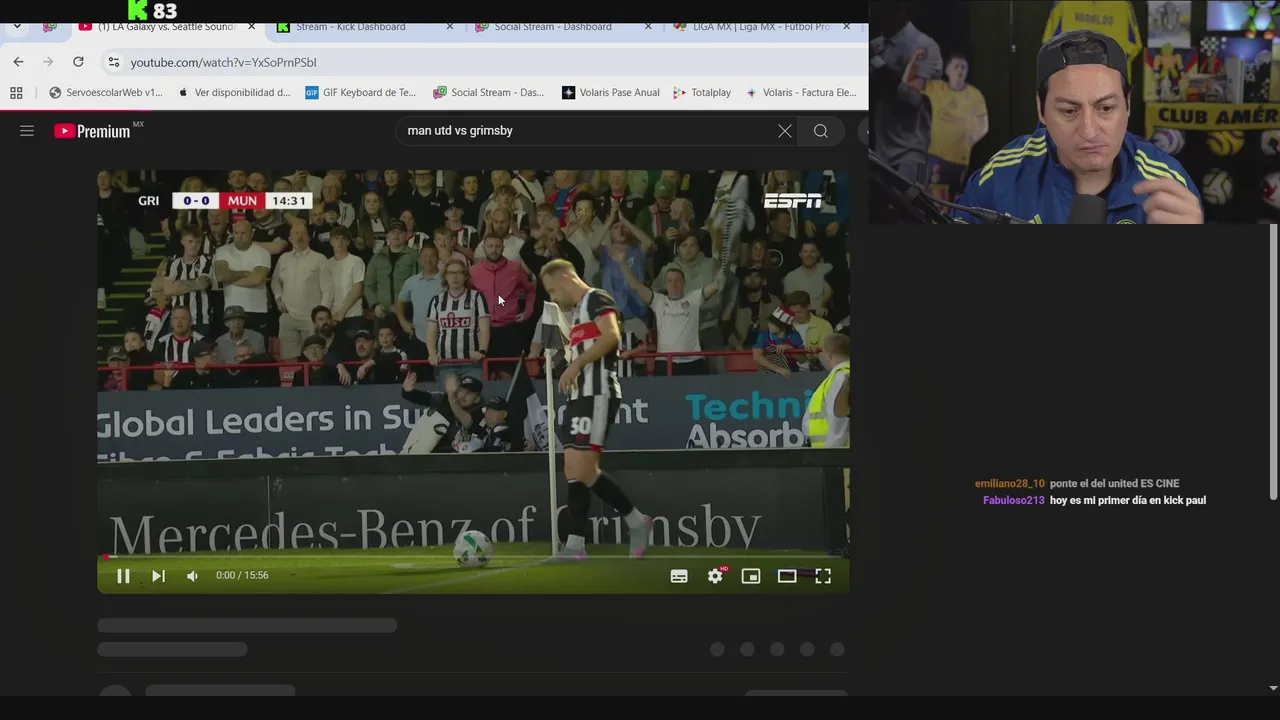This screenshot has width=1280, height=720.
Task: Select the browser address bar URL
Action: 223,62
